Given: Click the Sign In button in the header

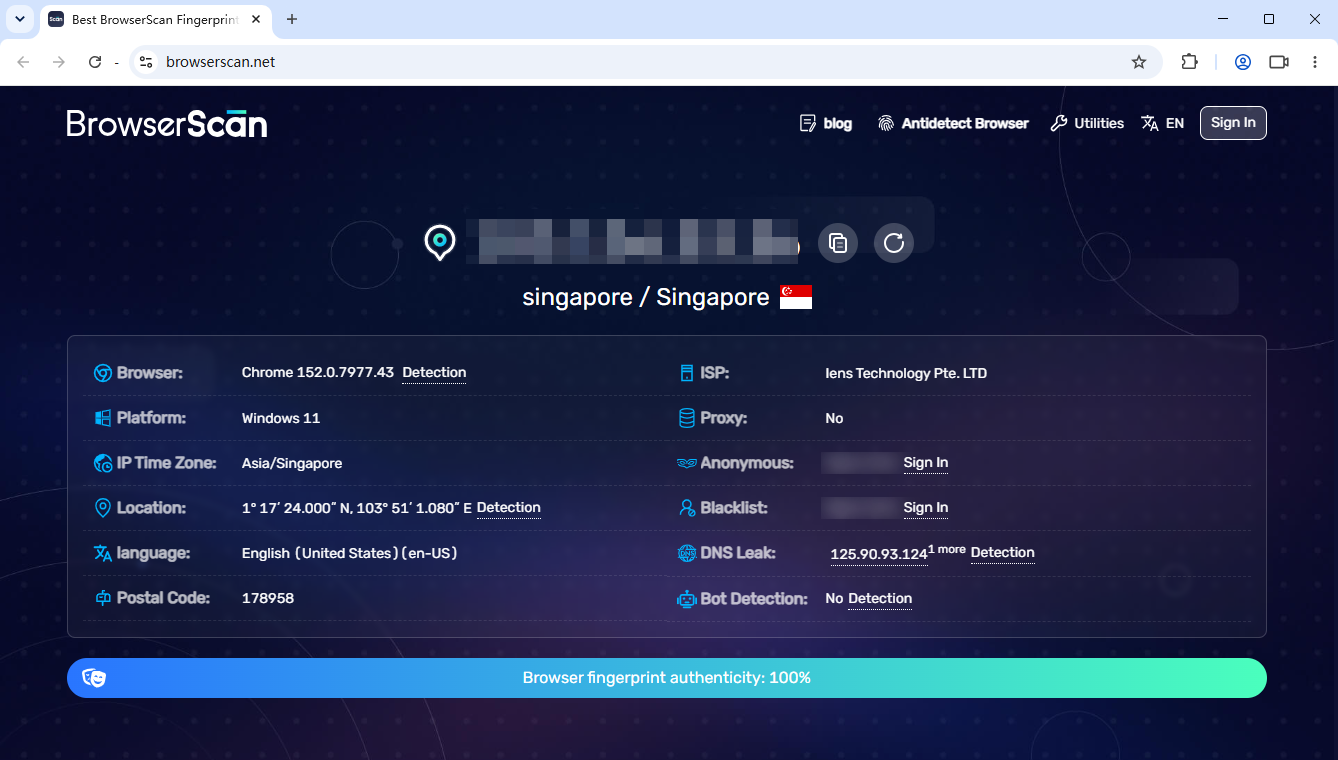Looking at the screenshot, I should 1233,123.
